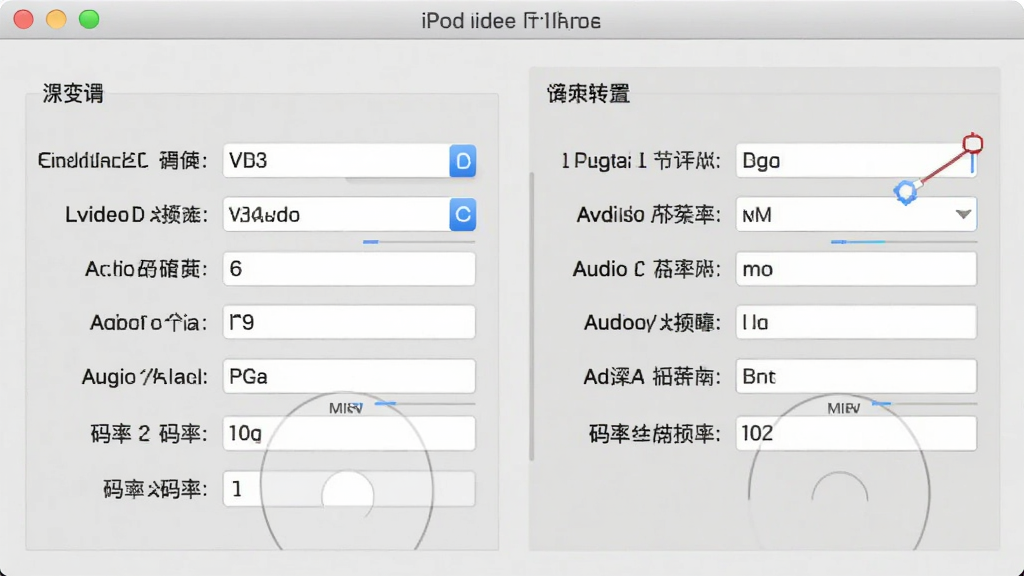Click the slider below the Bnt field

pyautogui.click(x=925, y=404)
